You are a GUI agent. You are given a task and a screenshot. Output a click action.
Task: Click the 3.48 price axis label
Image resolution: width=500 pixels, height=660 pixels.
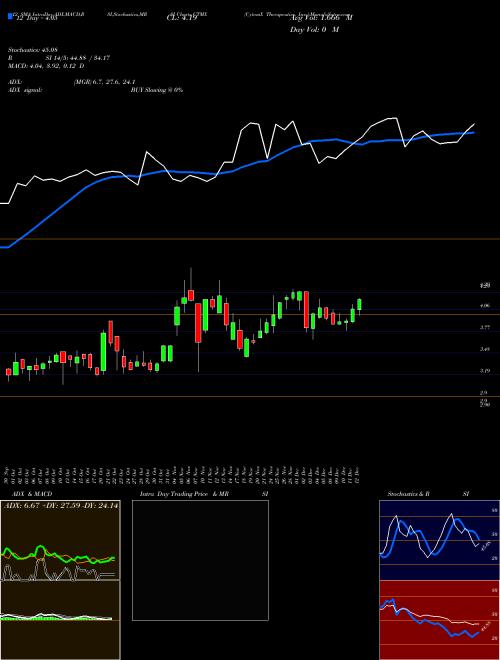(484, 349)
